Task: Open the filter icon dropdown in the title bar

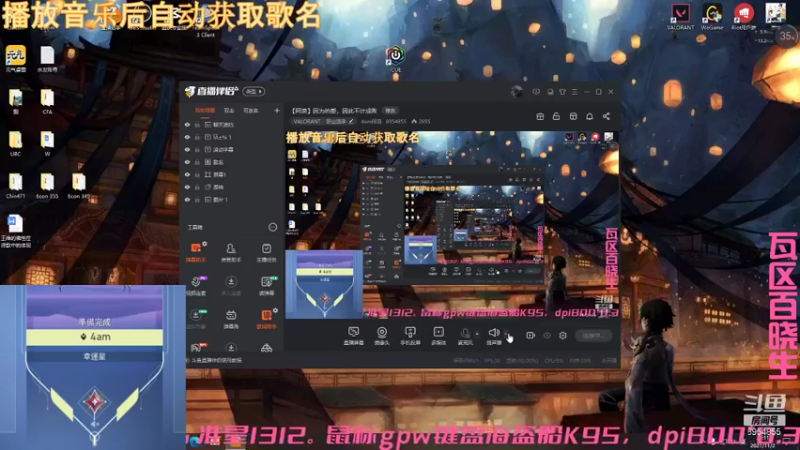Action: [562, 92]
